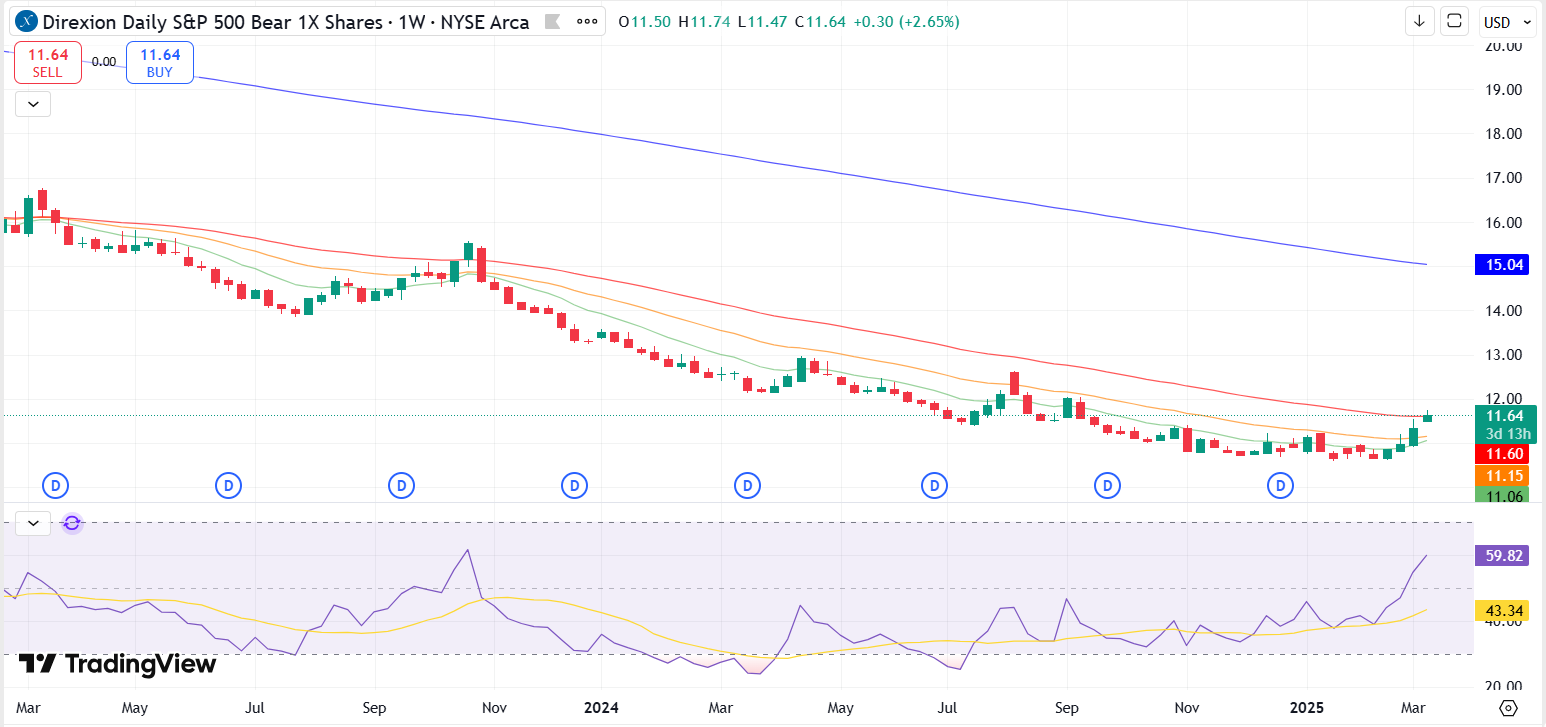The height and width of the screenshot is (727, 1546).
Task: Collapse the main chart indicators legend
Action: point(33,103)
